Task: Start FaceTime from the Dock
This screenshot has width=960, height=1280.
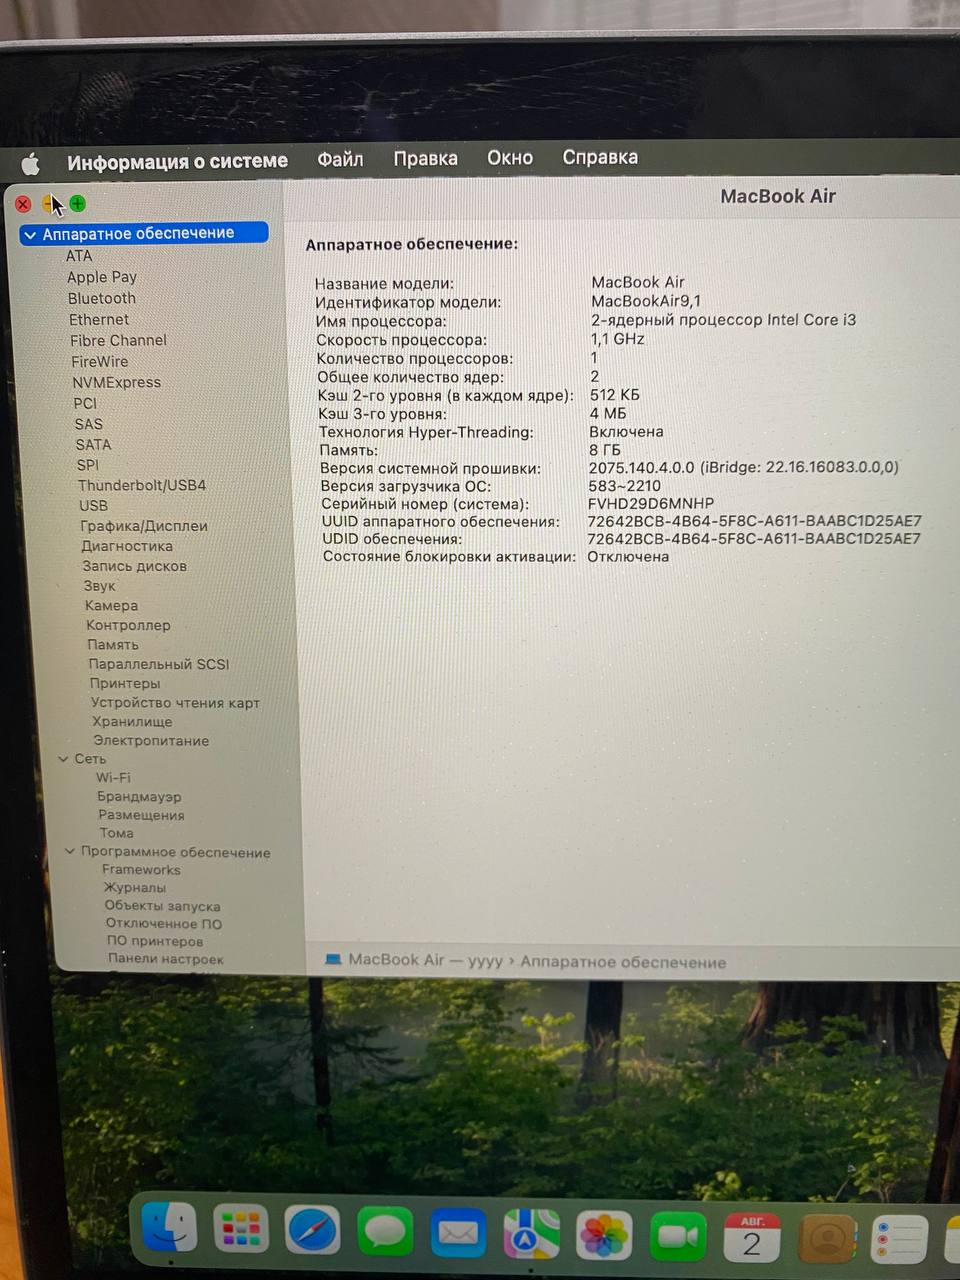Action: (x=678, y=1239)
